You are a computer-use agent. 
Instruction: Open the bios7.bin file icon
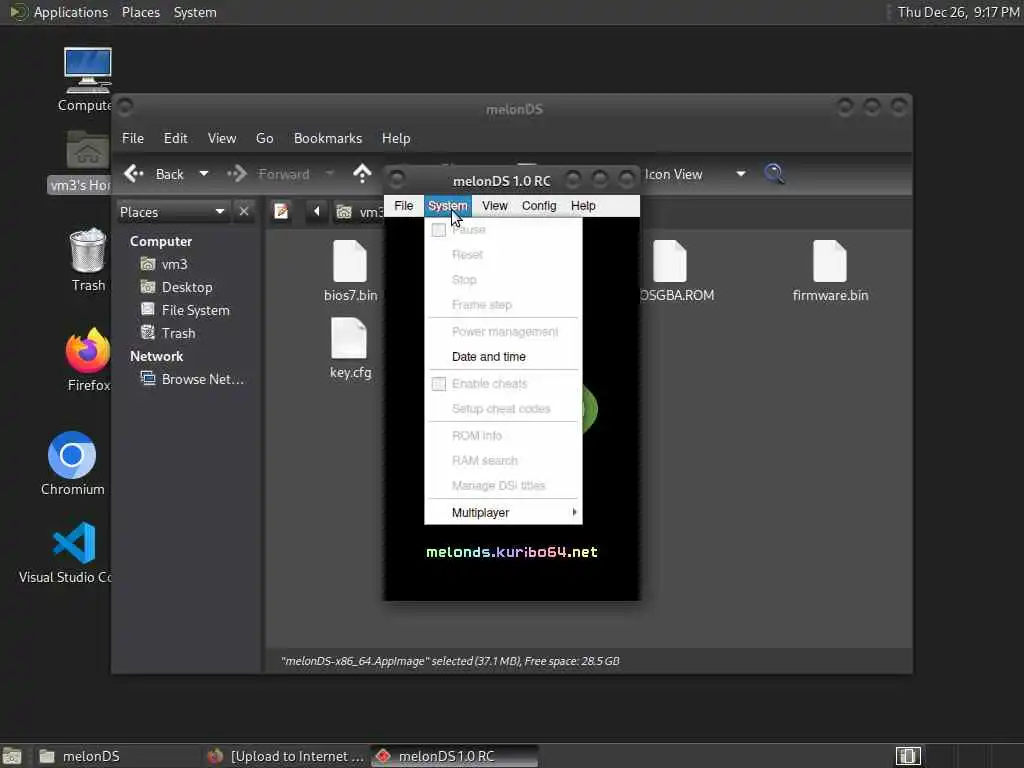coord(350,261)
